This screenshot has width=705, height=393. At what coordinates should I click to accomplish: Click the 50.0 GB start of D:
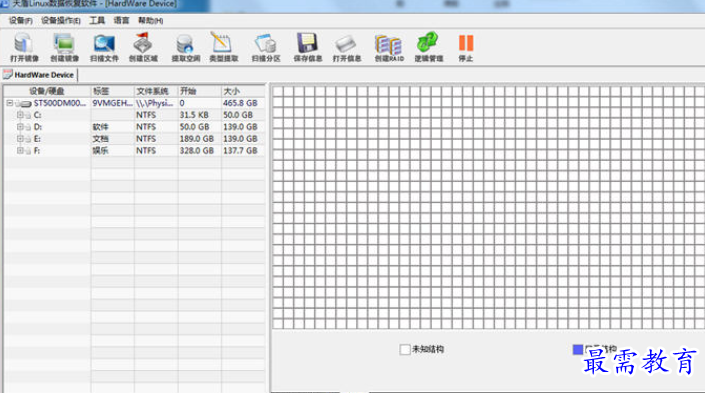[195, 127]
